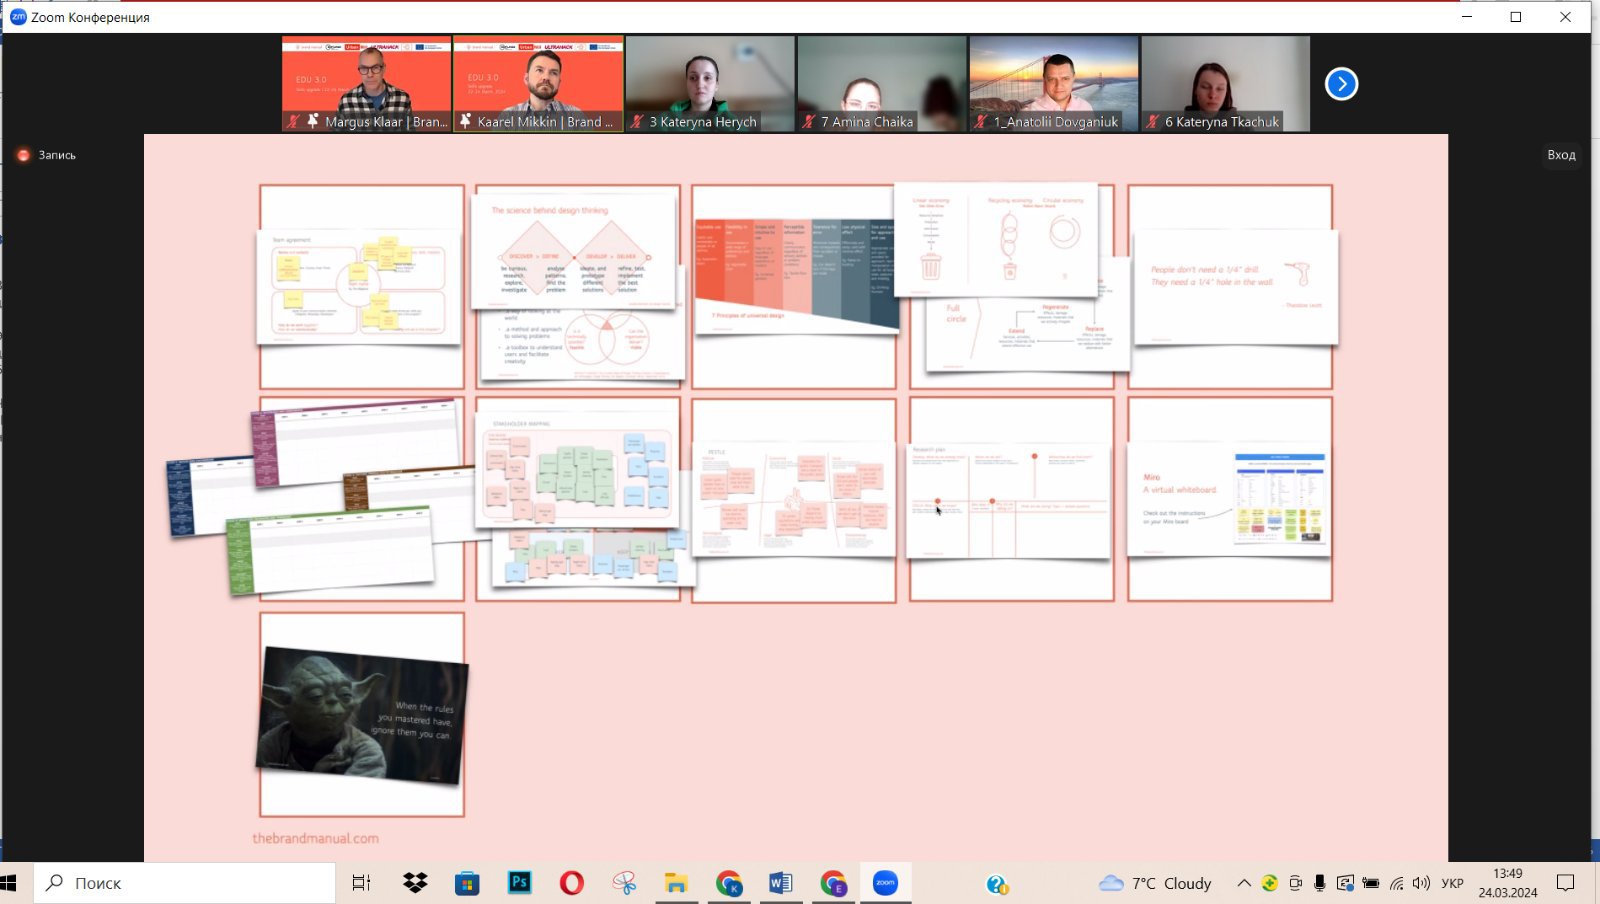The width and height of the screenshot is (1600, 904).
Task: Click muted mic icon of Kateryna Herych
Action: click(x=637, y=121)
